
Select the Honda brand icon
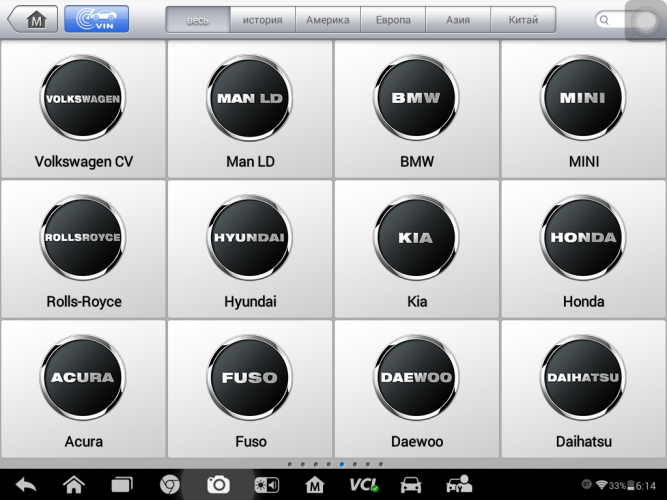pos(583,238)
